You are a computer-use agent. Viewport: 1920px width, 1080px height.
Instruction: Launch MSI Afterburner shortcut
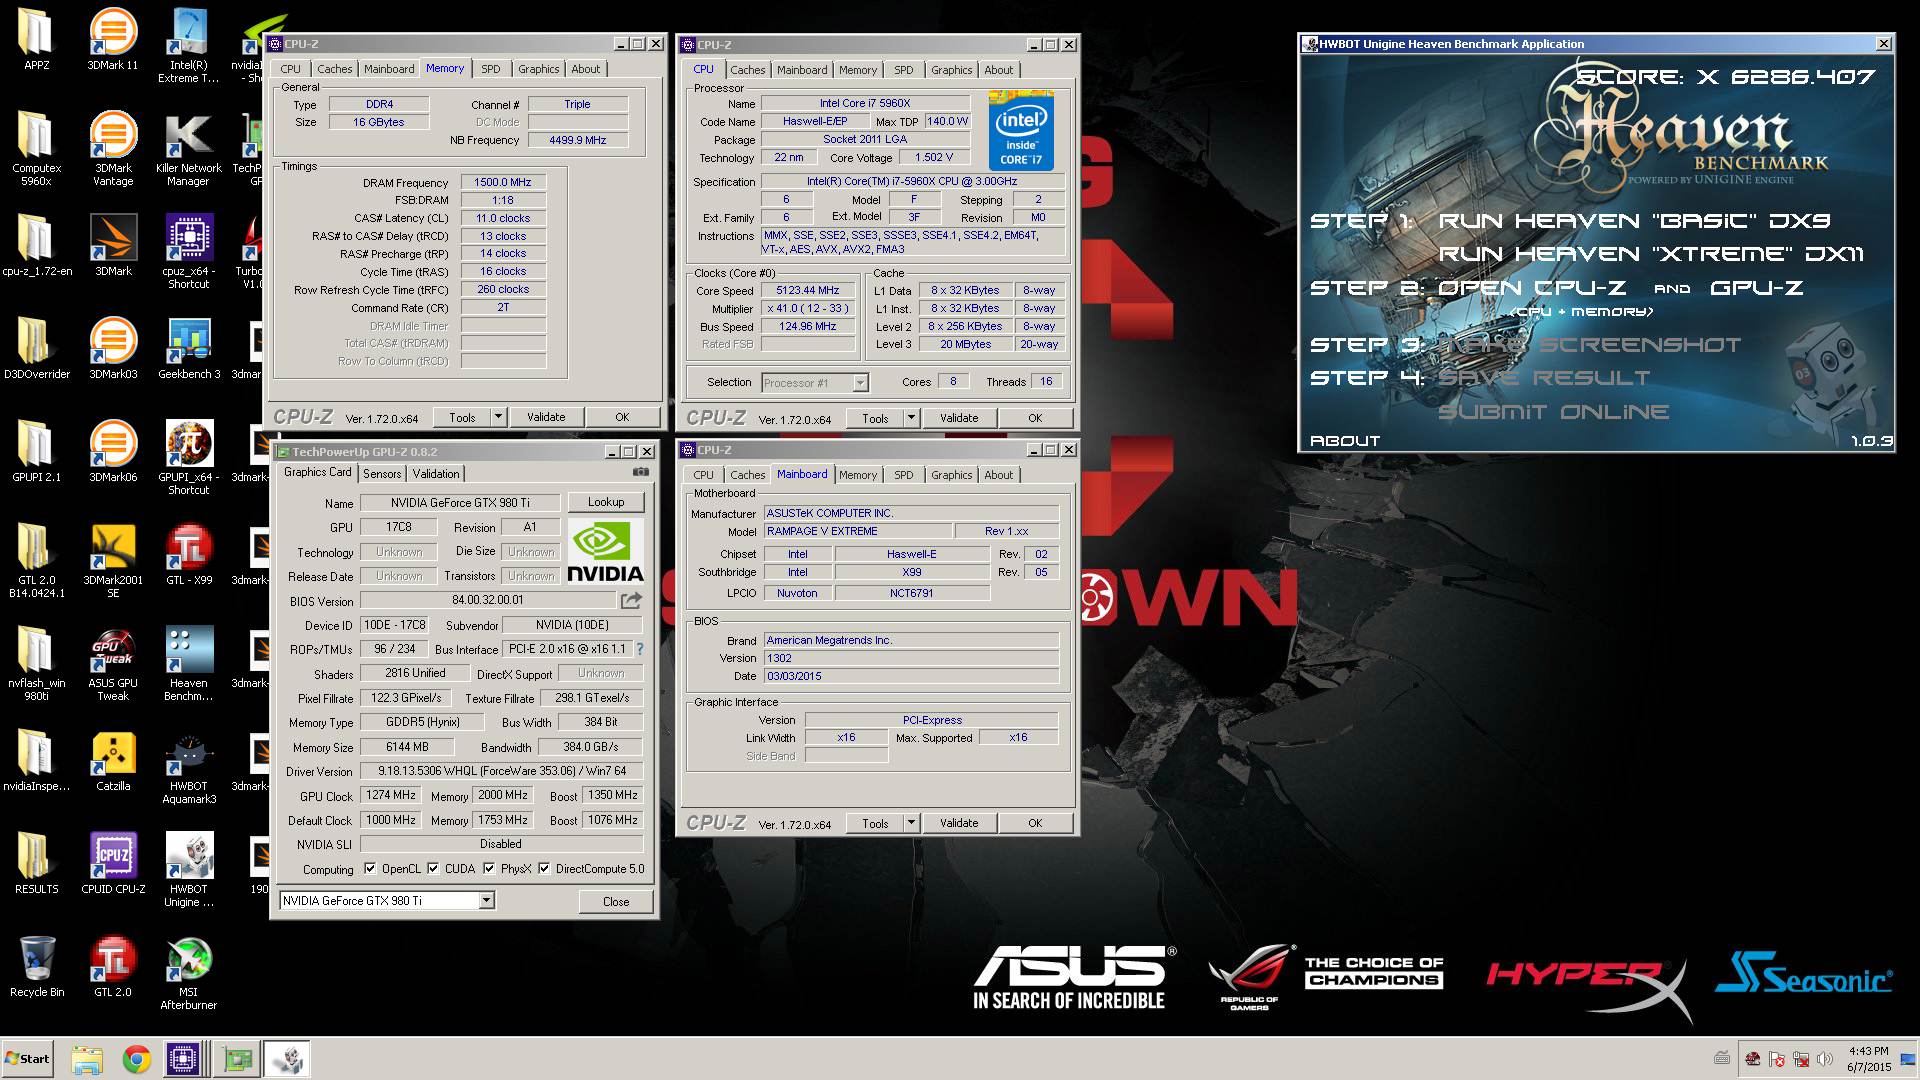(x=188, y=972)
